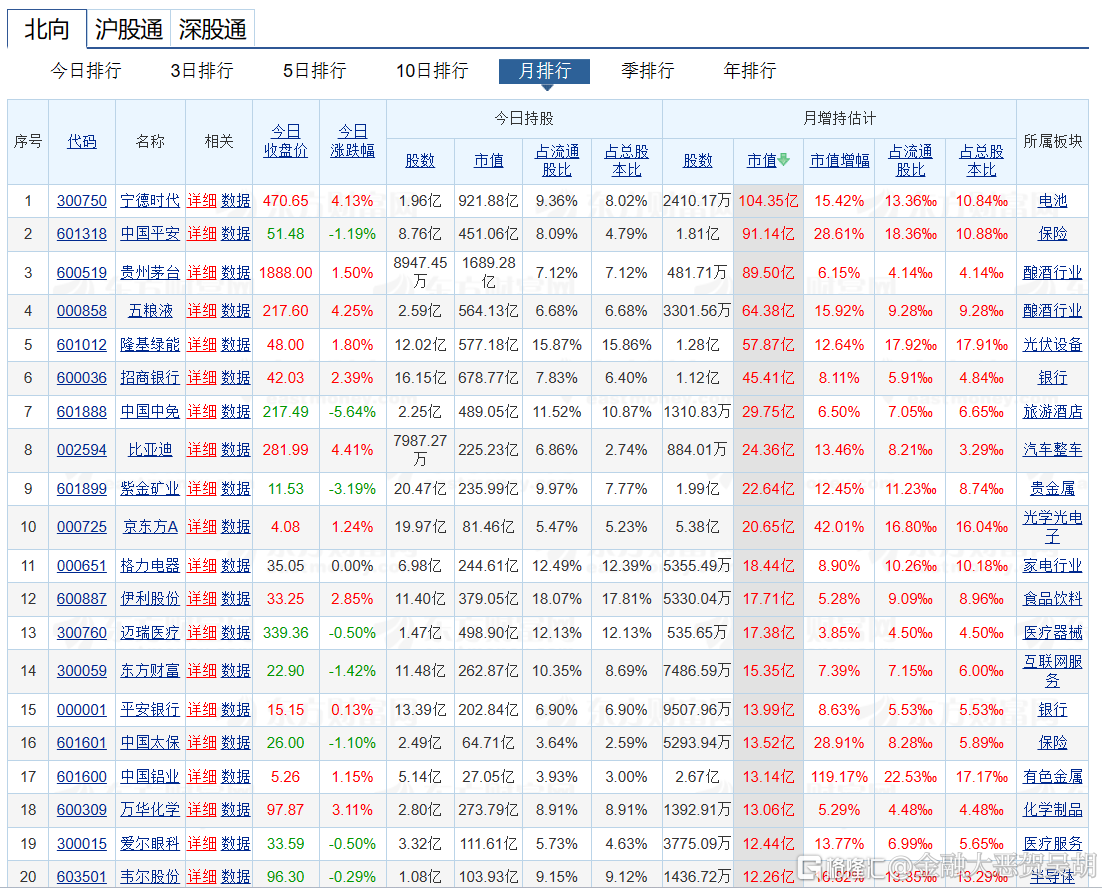1102x888 pixels.
Task: Open stock code 601899 link
Action: (x=82, y=488)
